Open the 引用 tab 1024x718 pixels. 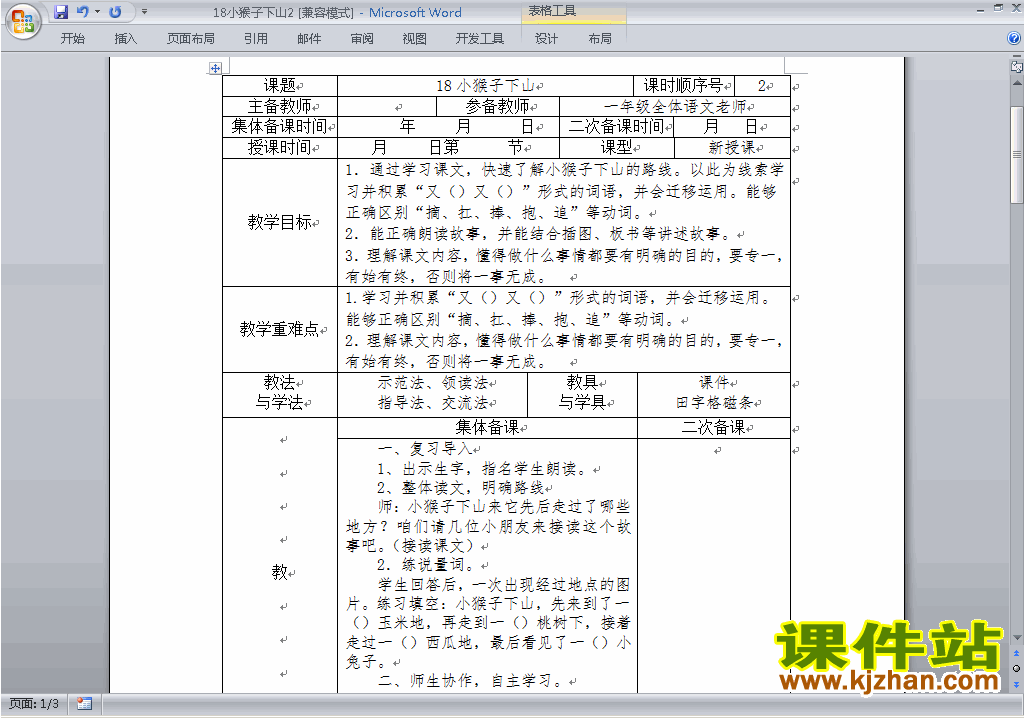pos(256,39)
